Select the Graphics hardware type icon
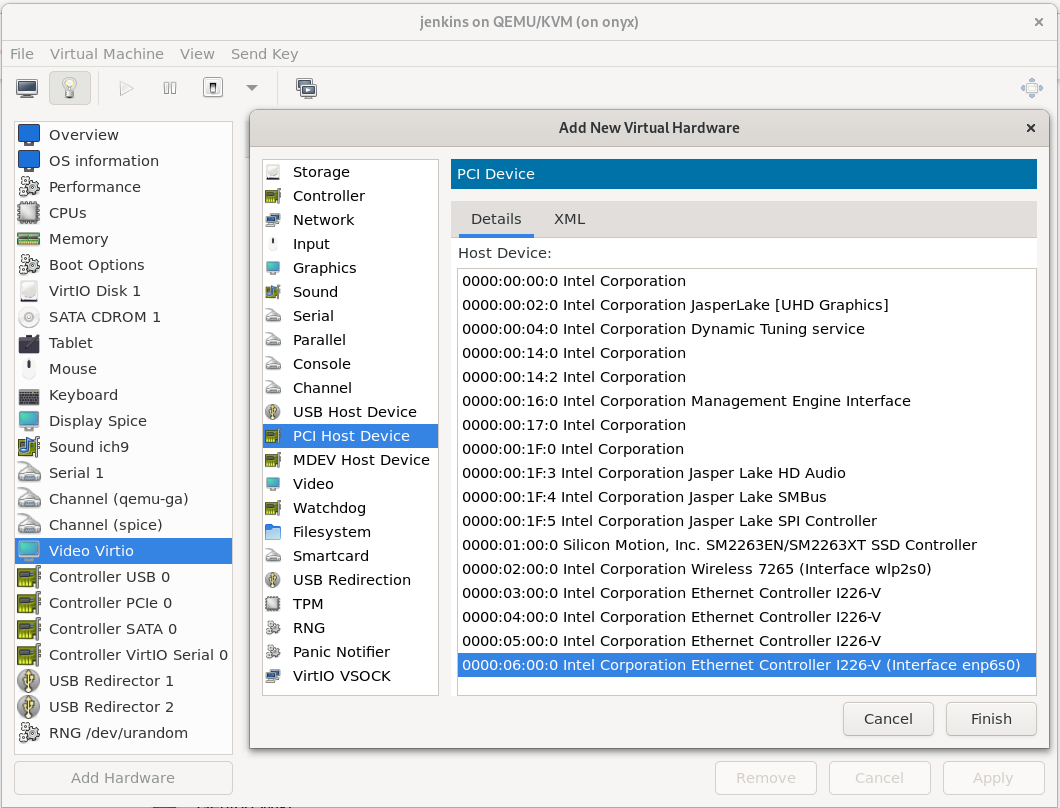Image resolution: width=1060 pixels, height=808 pixels. pyautogui.click(x=273, y=268)
